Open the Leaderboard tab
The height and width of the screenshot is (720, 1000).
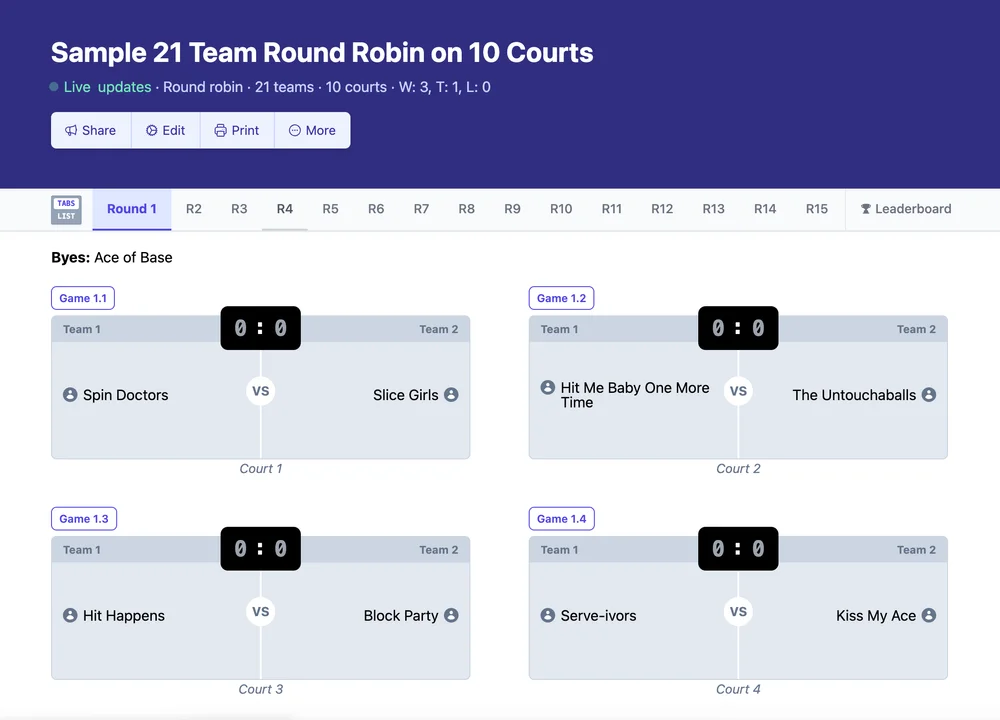tap(905, 209)
